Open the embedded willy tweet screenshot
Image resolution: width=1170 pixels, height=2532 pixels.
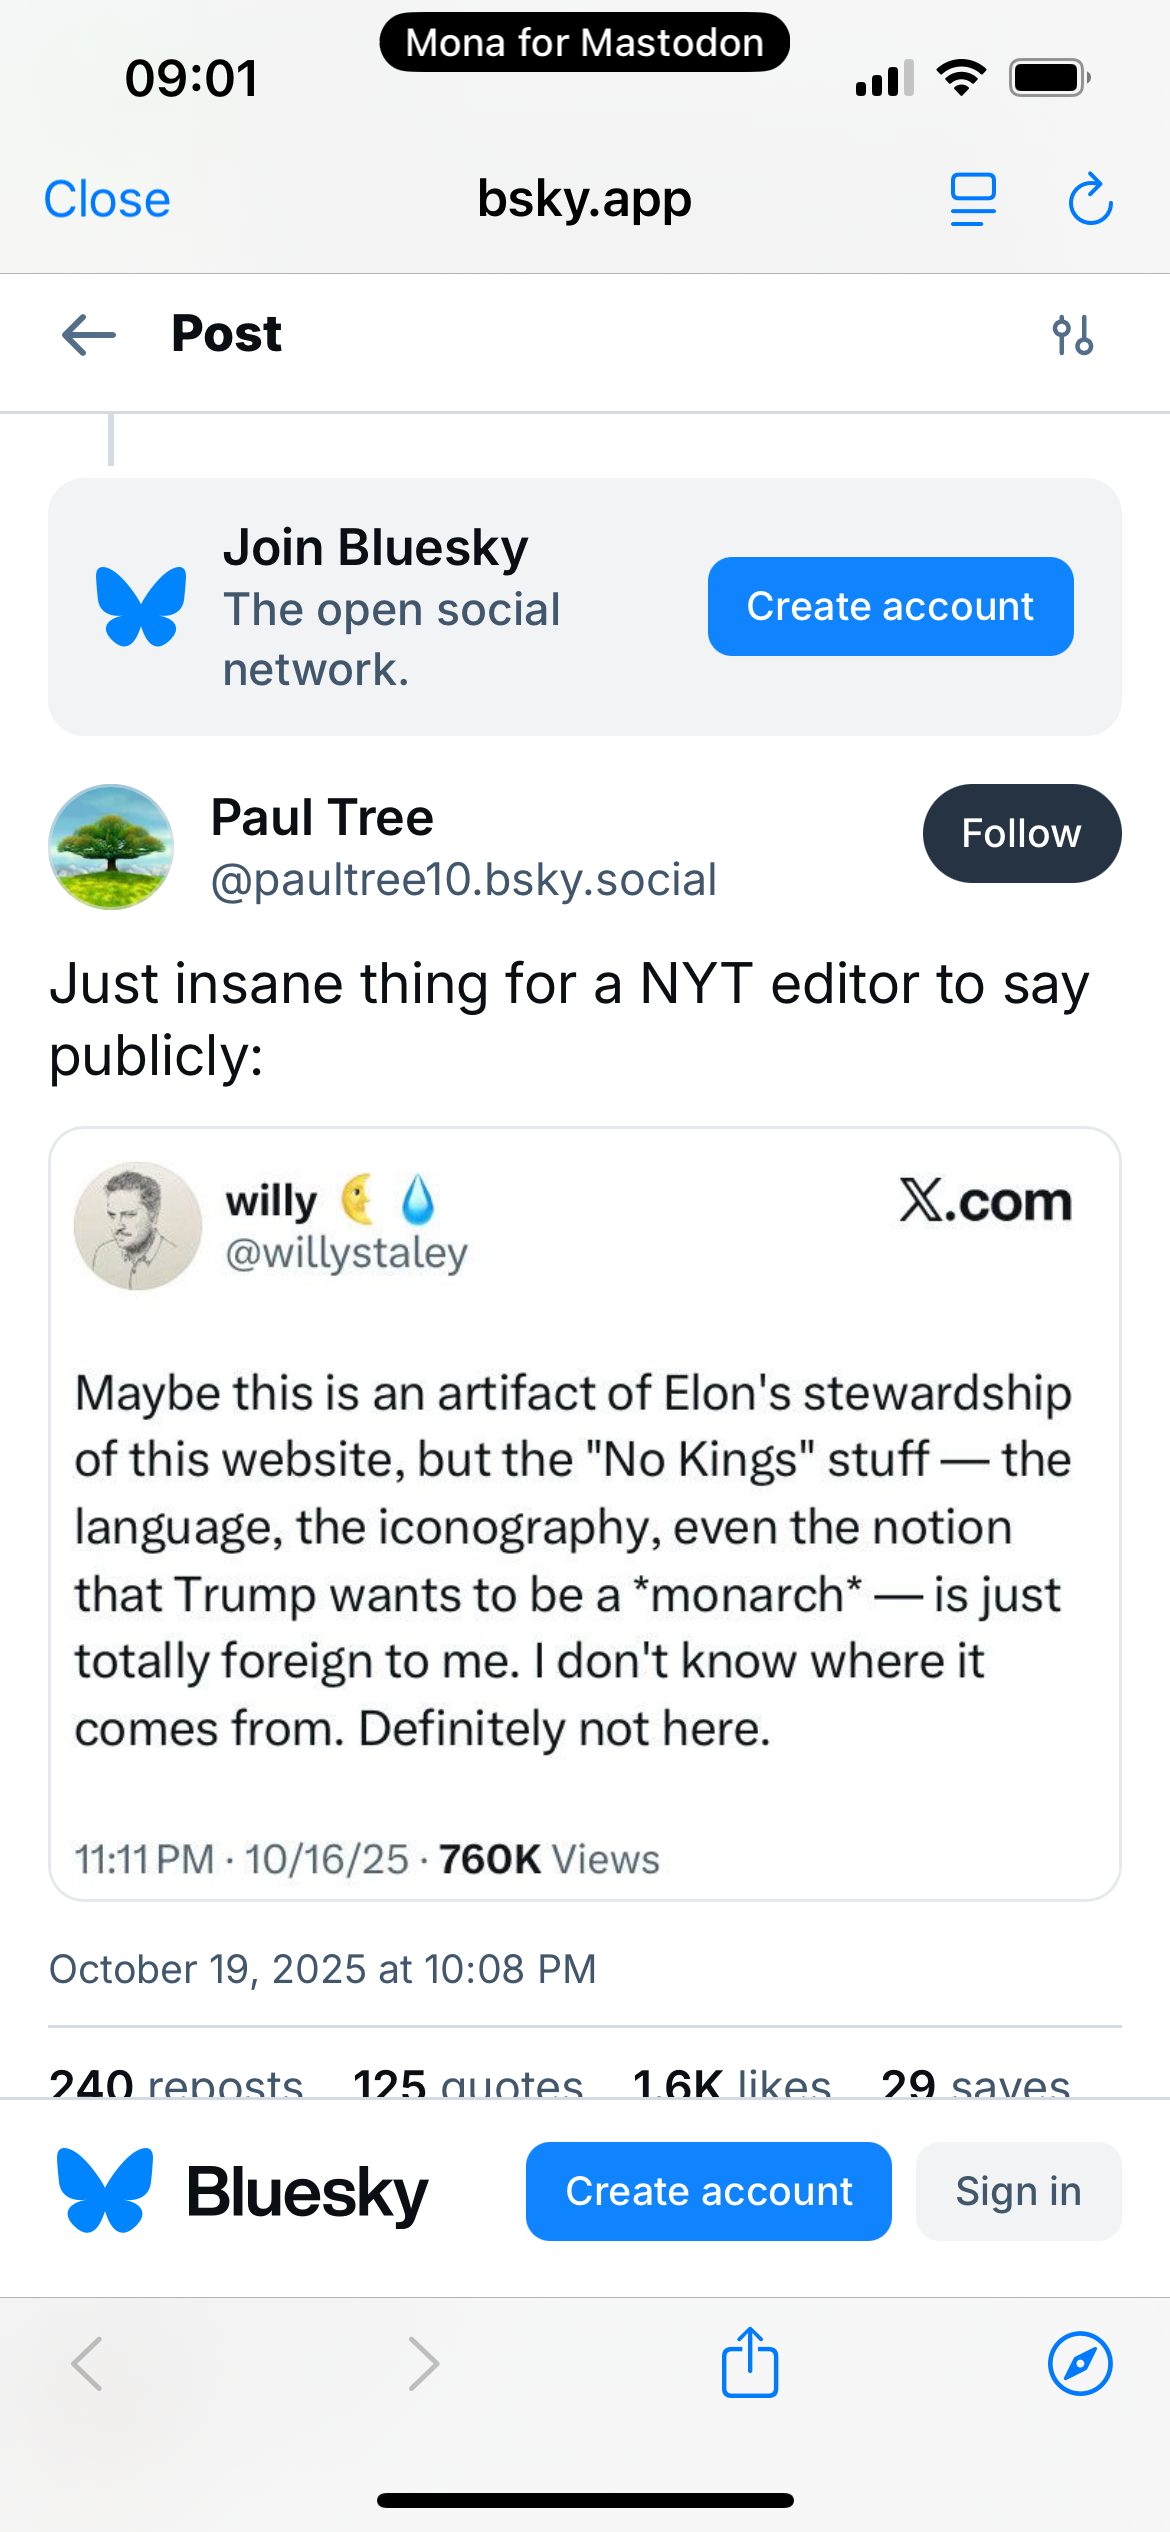click(585, 1513)
